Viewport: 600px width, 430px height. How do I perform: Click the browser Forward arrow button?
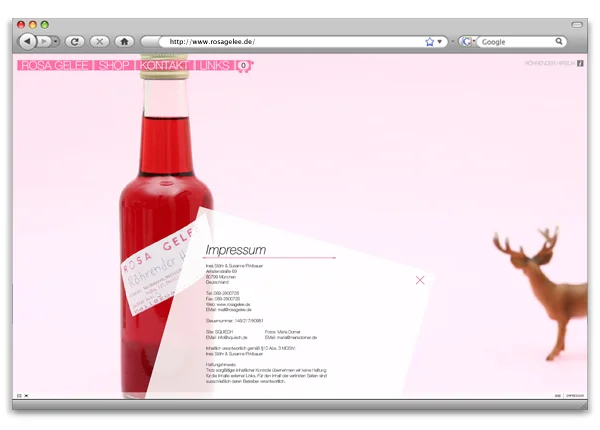[44, 41]
